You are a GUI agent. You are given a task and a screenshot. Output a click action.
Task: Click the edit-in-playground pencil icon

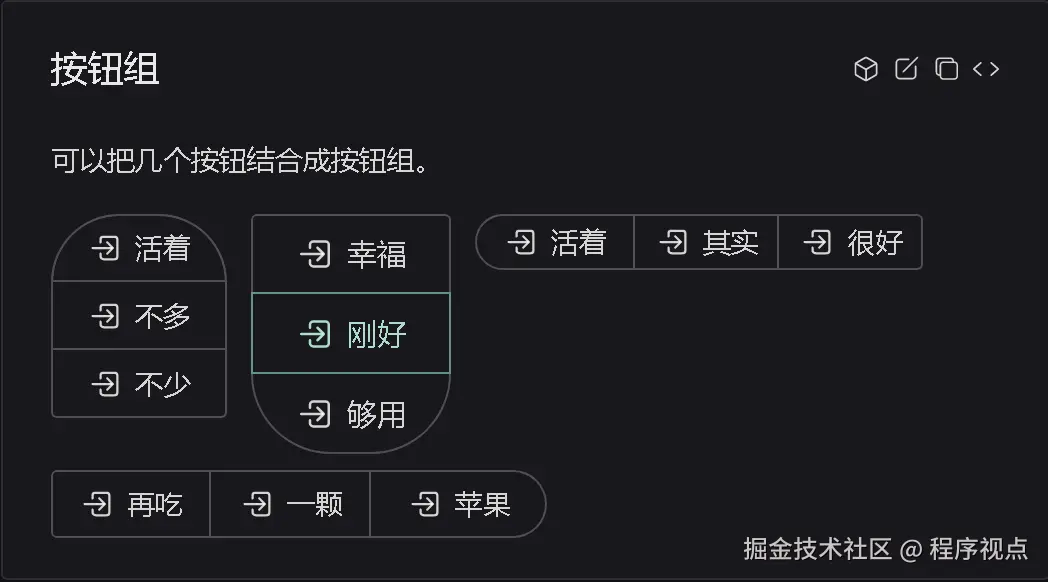905,69
